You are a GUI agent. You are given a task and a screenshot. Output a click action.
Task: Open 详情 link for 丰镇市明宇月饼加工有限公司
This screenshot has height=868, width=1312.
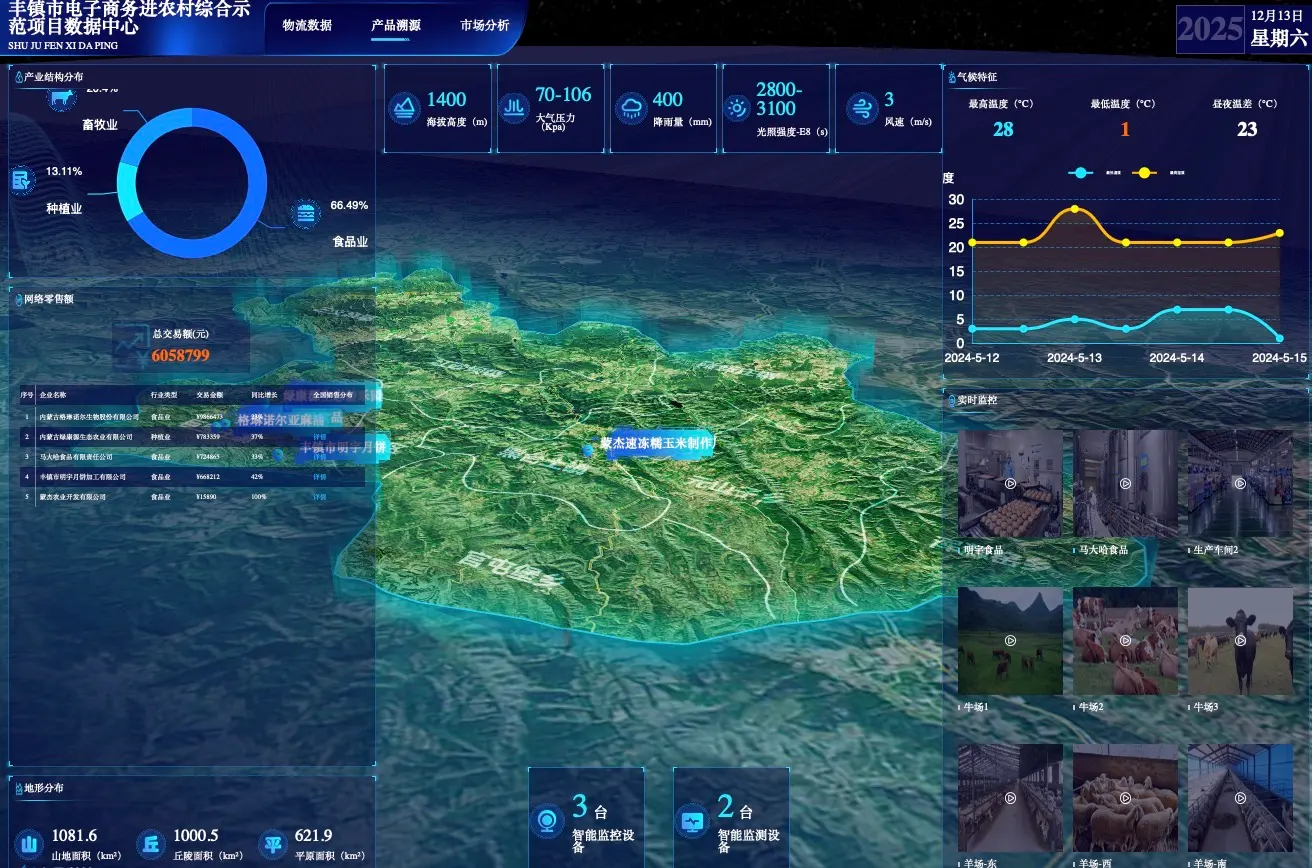320,476
